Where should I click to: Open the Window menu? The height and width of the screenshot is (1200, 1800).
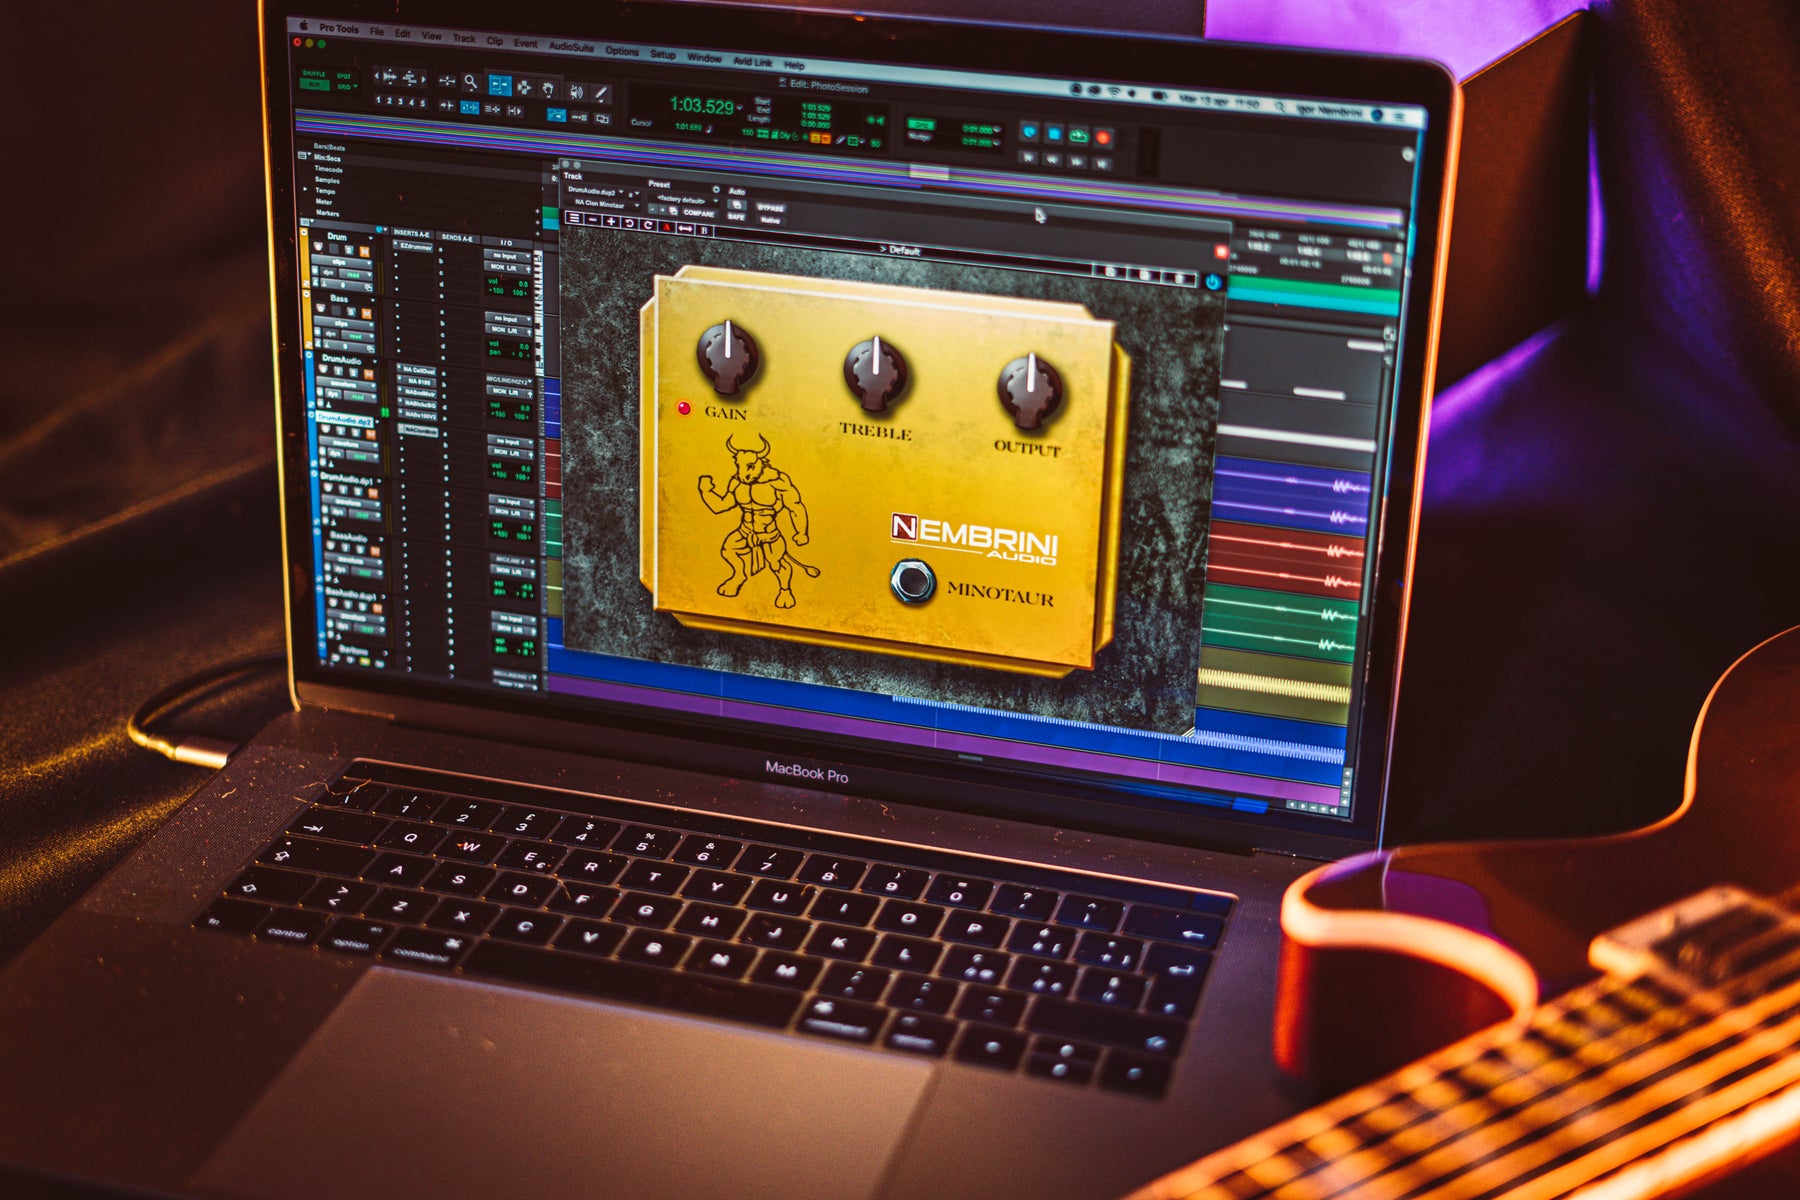[x=704, y=58]
